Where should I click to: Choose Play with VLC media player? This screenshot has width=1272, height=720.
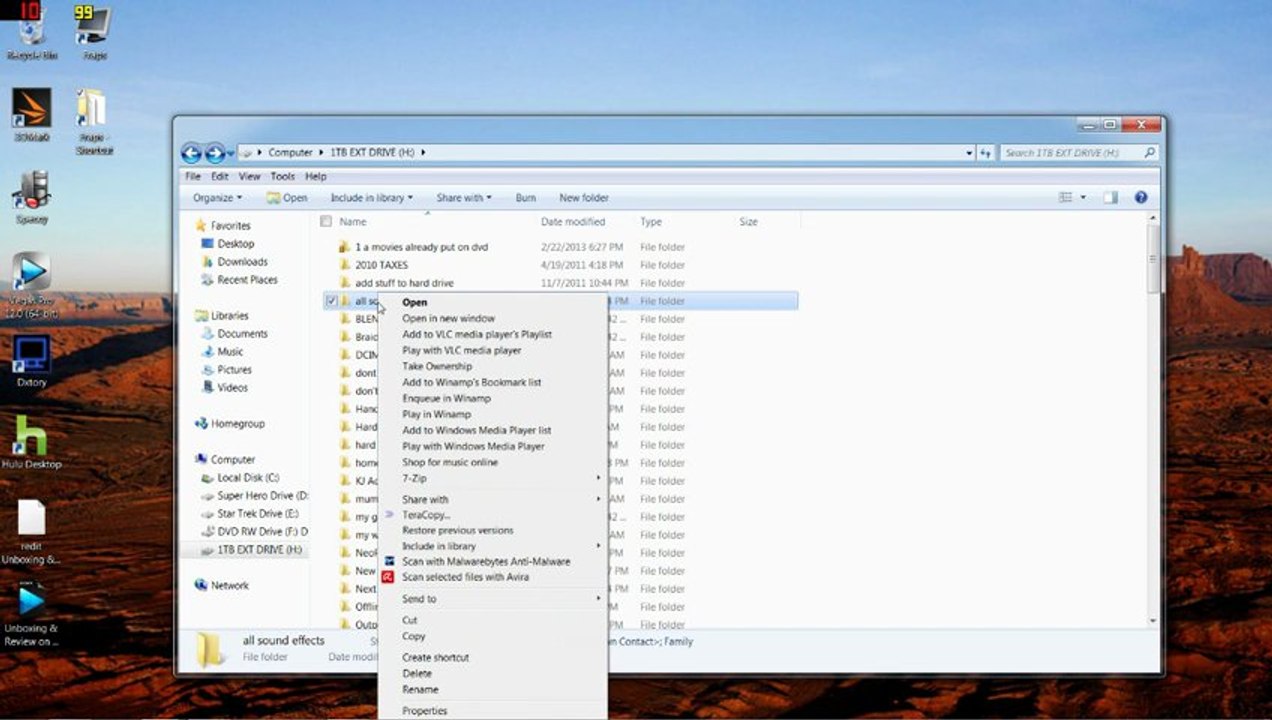click(x=461, y=350)
